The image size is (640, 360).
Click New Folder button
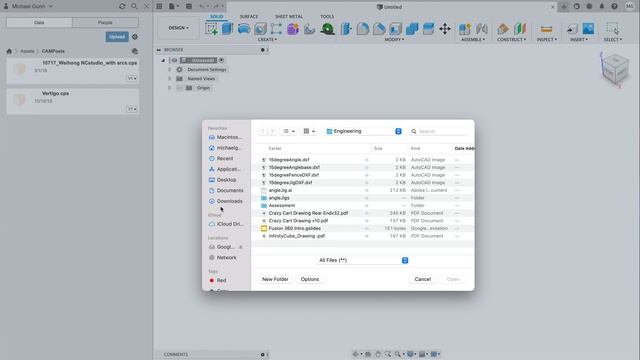pyautogui.click(x=275, y=279)
